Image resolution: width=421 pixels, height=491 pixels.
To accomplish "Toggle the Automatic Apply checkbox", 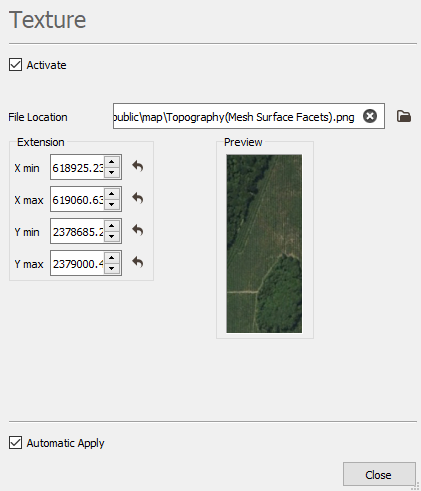I will pyautogui.click(x=15, y=443).
